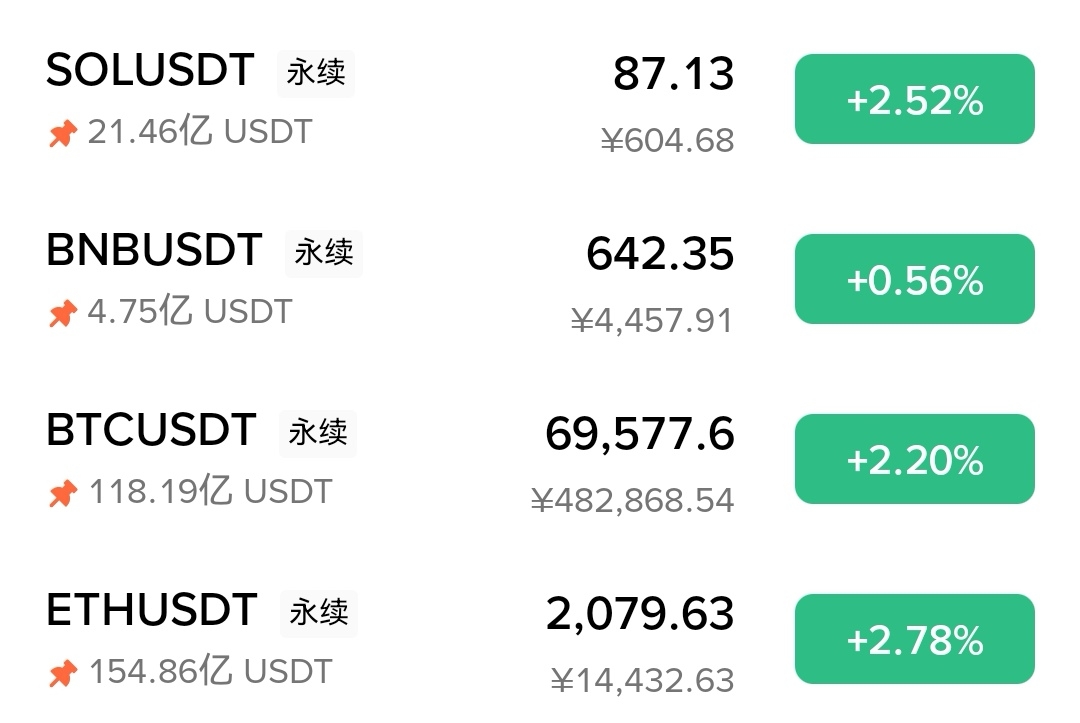Click the BNBUSDT yuan price ¥4,457.91
This screenshot has width=1080, height=723.
(652, 321)
